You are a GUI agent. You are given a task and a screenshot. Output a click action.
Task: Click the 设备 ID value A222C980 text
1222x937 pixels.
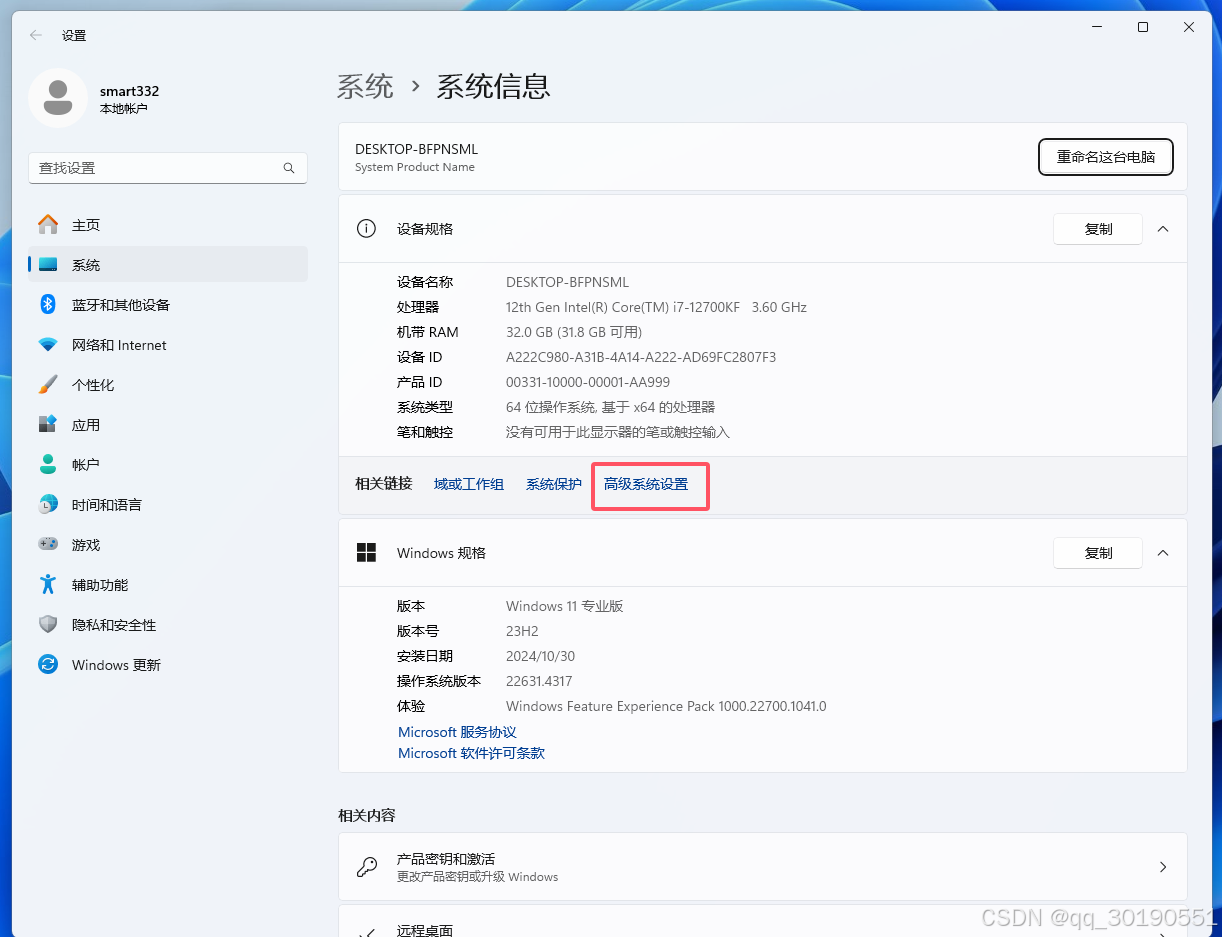[x=641, y=357]
